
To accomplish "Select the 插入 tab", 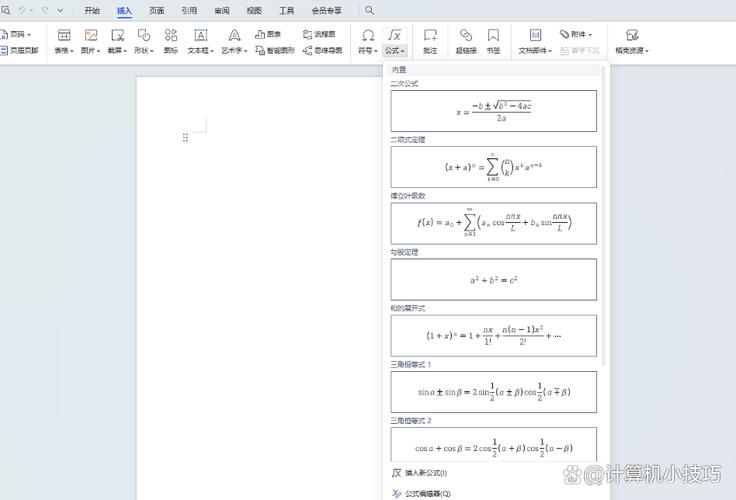I will (x=124, y=10).
